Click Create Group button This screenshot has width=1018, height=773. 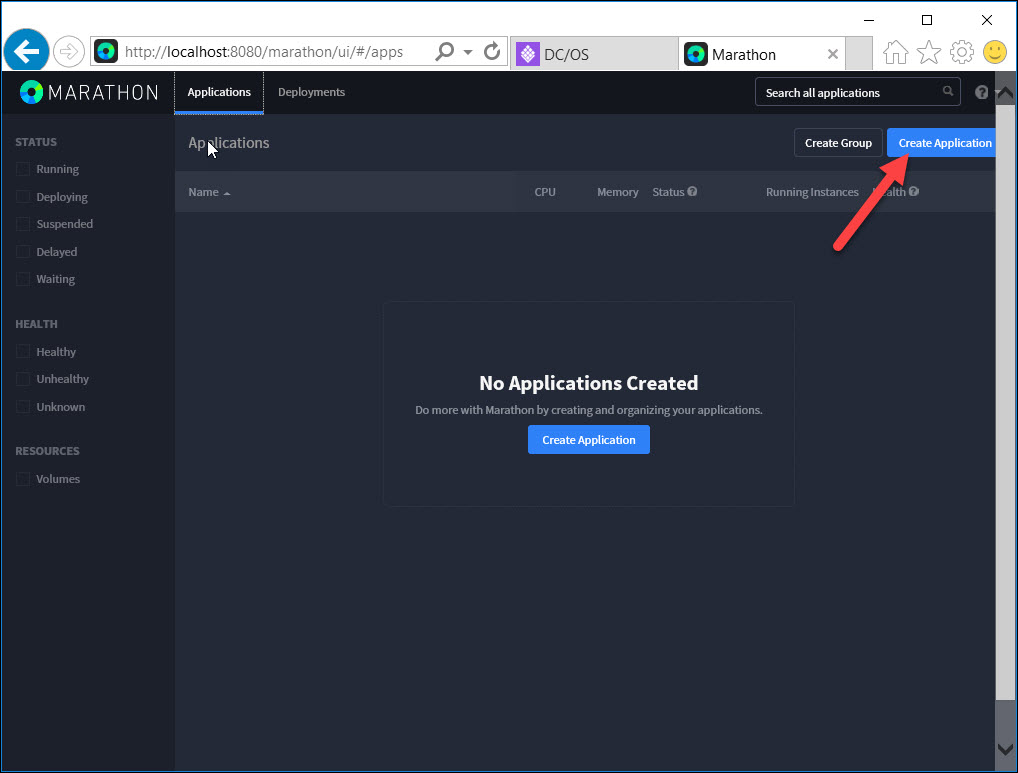click(x=838, y=143)
